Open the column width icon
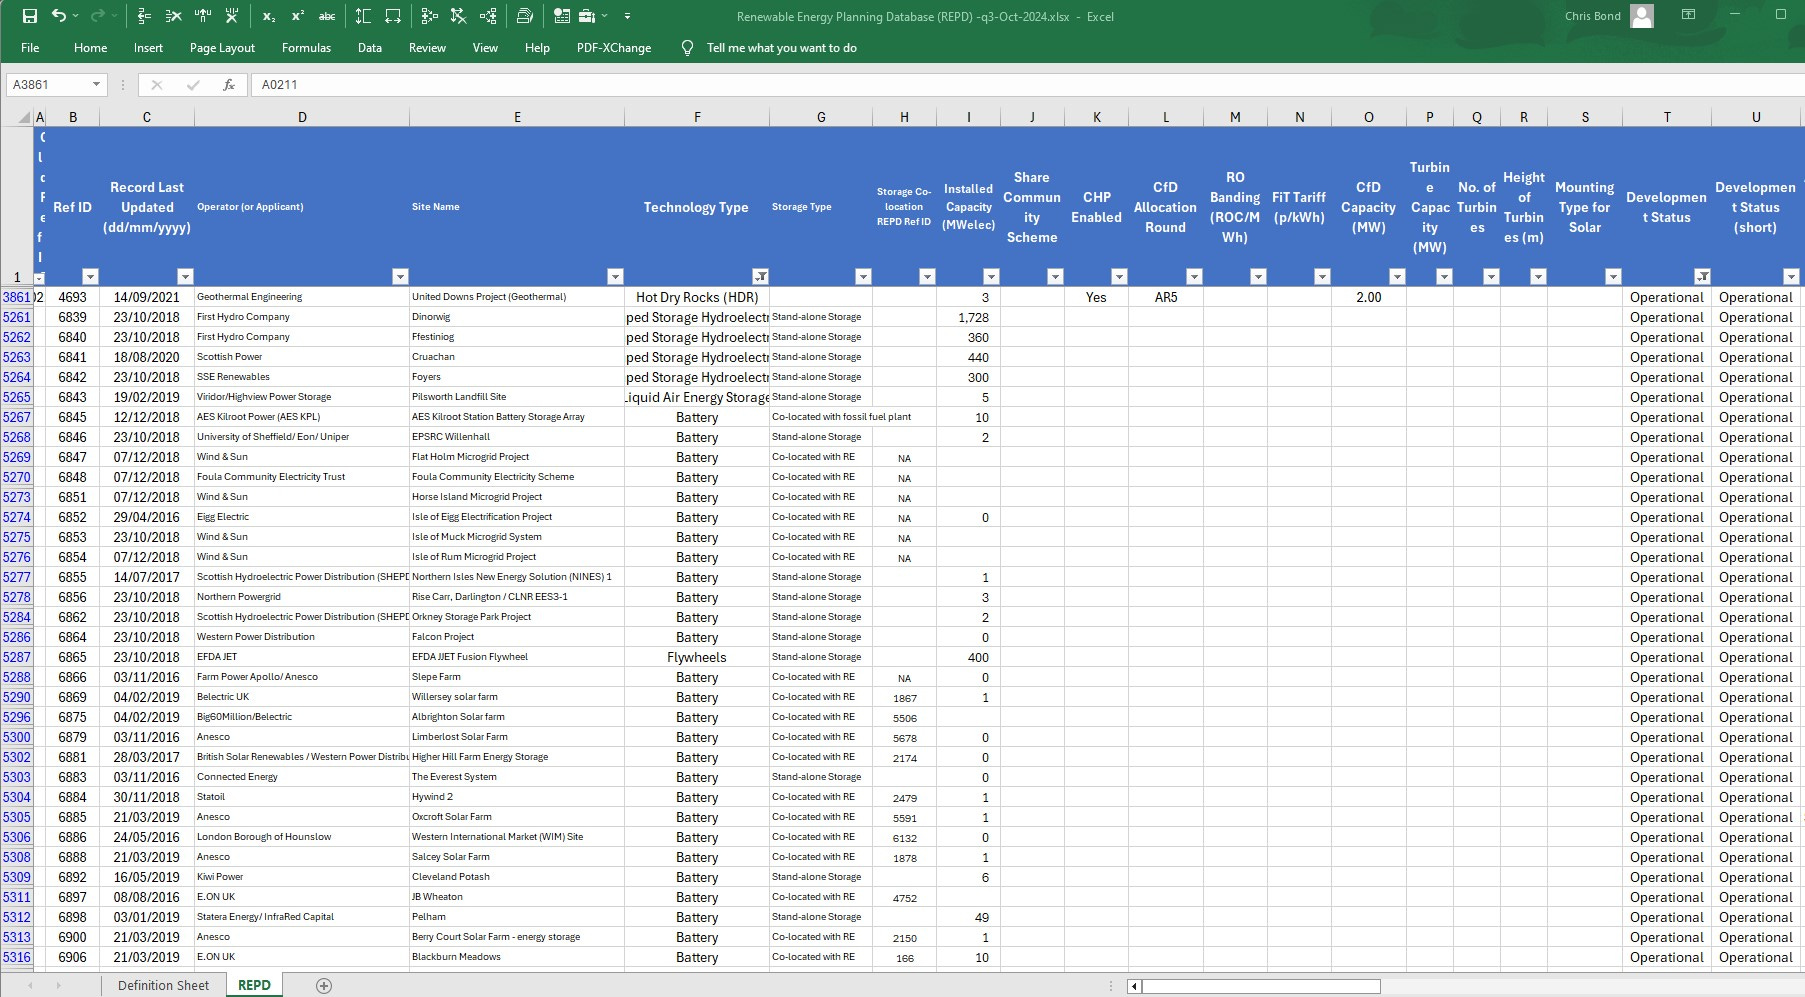 (393, 16)
